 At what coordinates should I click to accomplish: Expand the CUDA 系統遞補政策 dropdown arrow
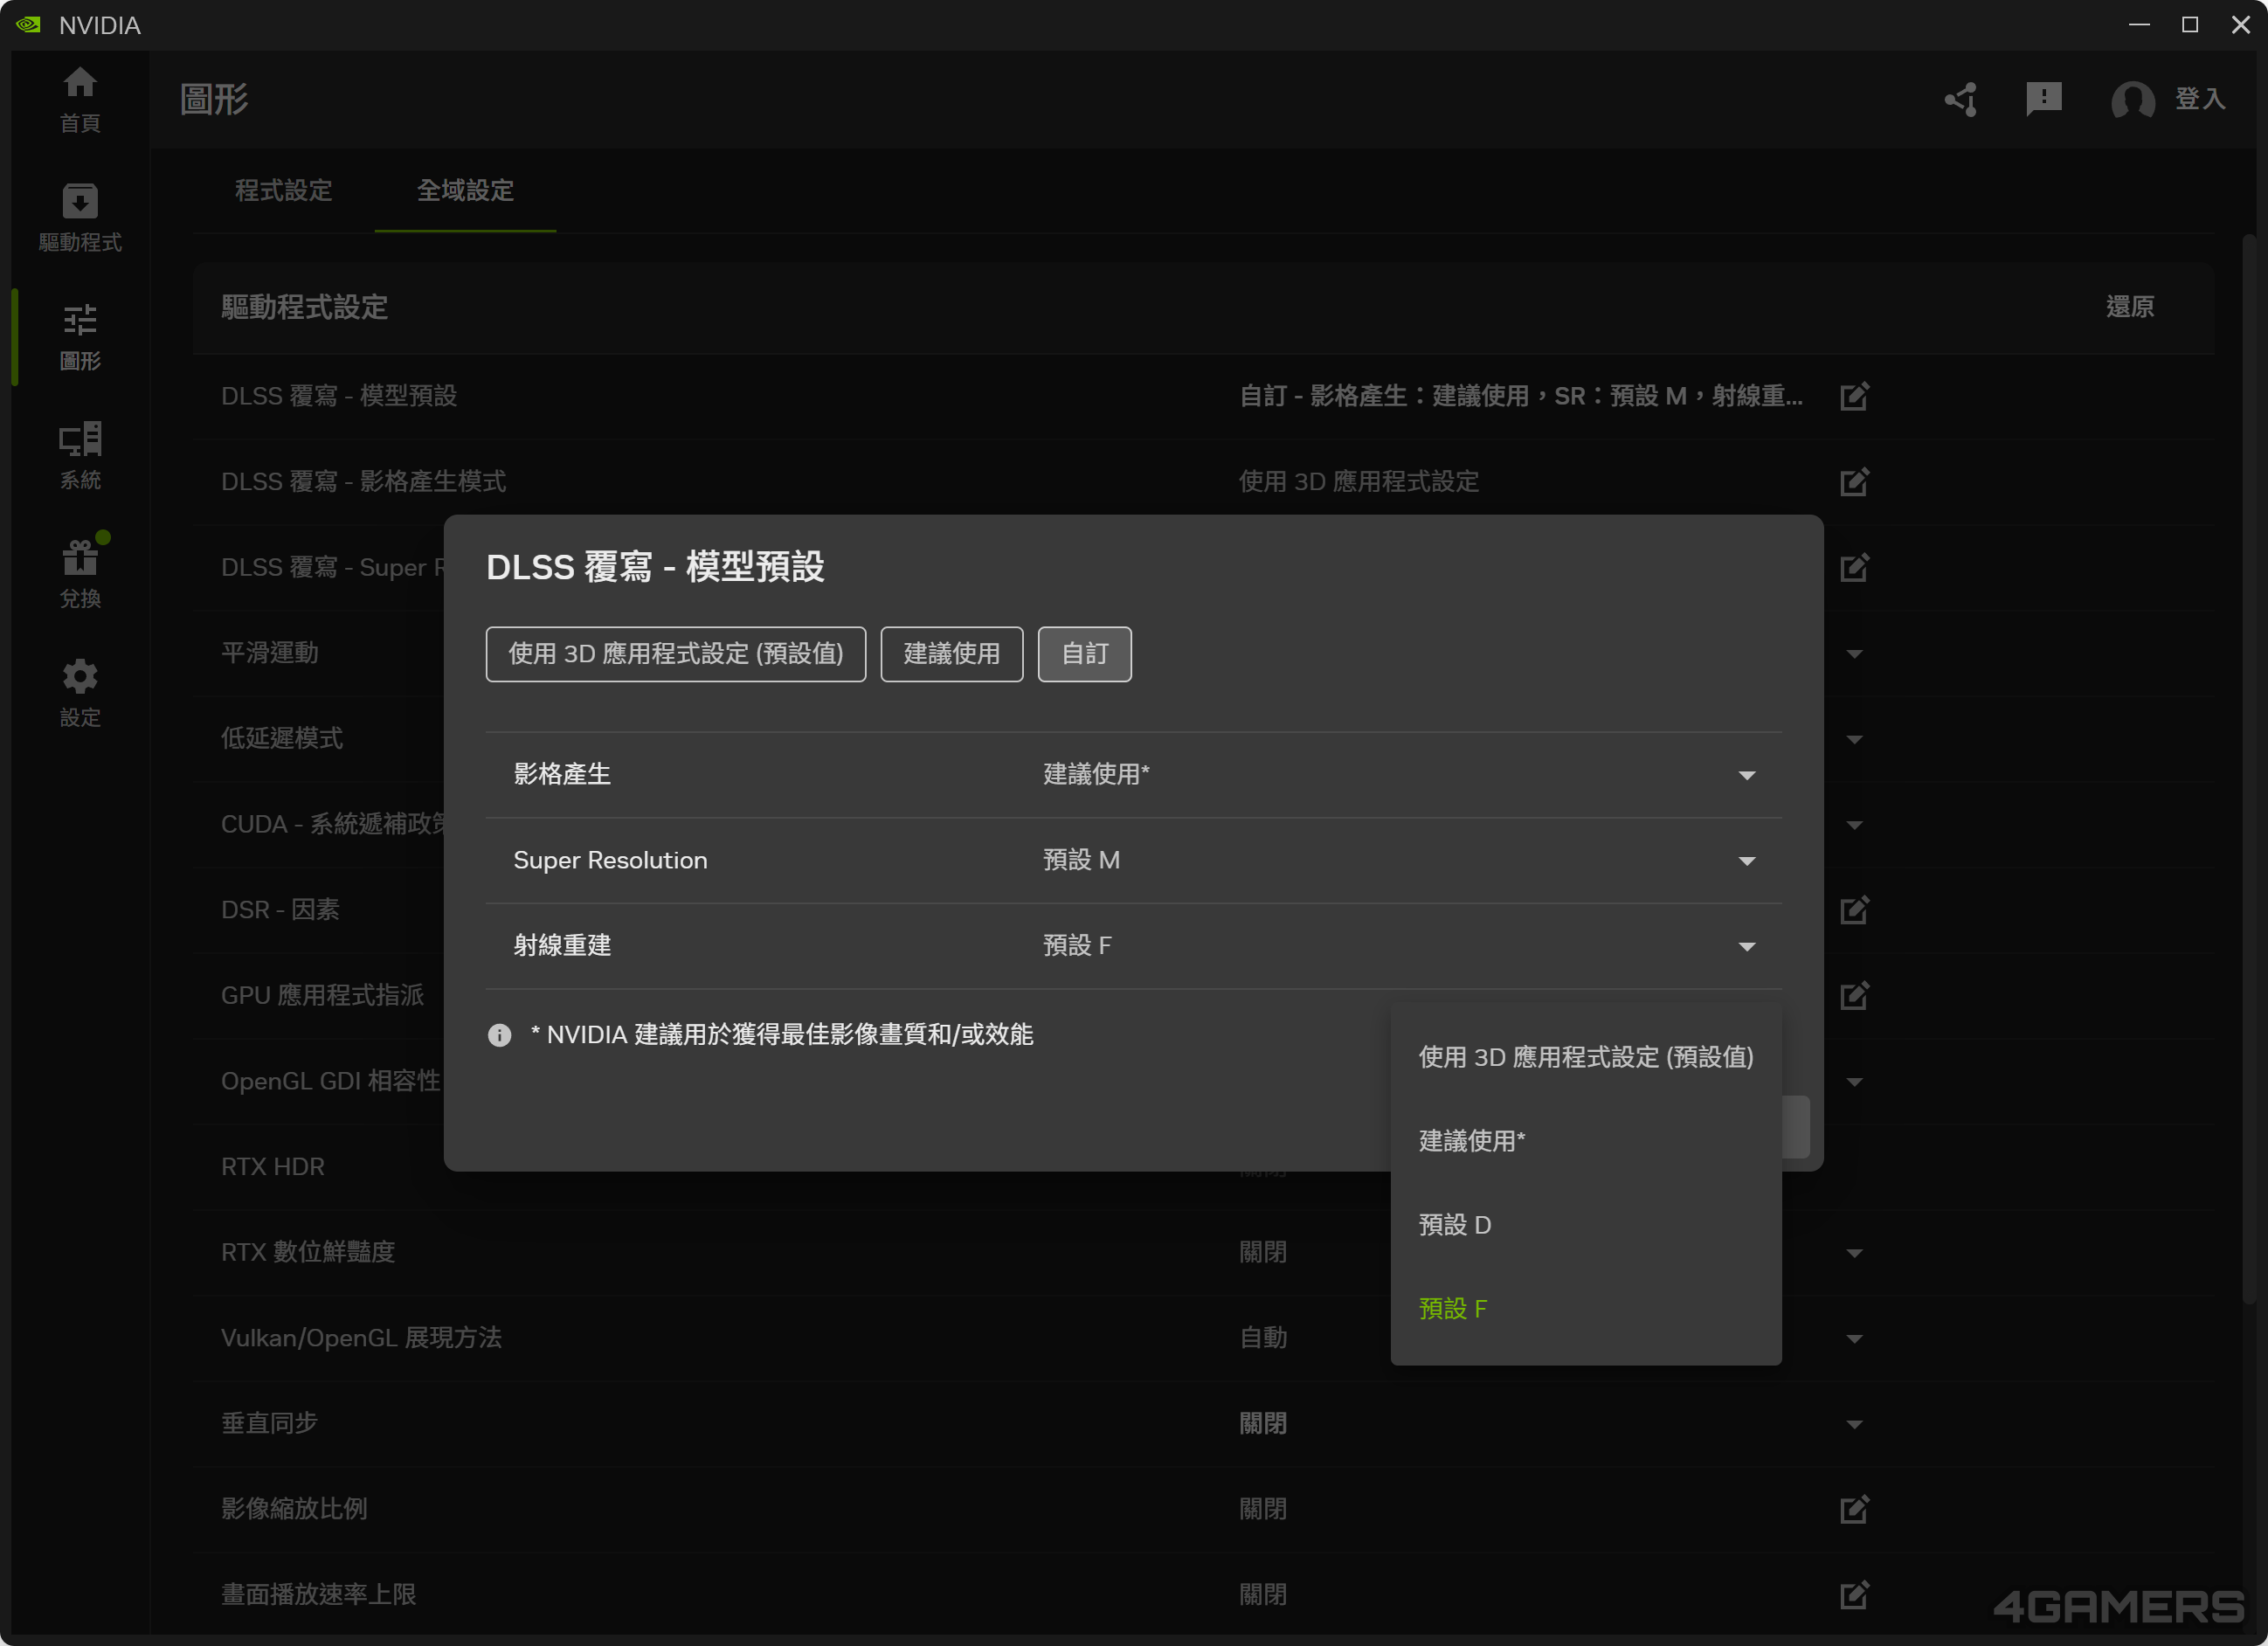pos(1854,826)
